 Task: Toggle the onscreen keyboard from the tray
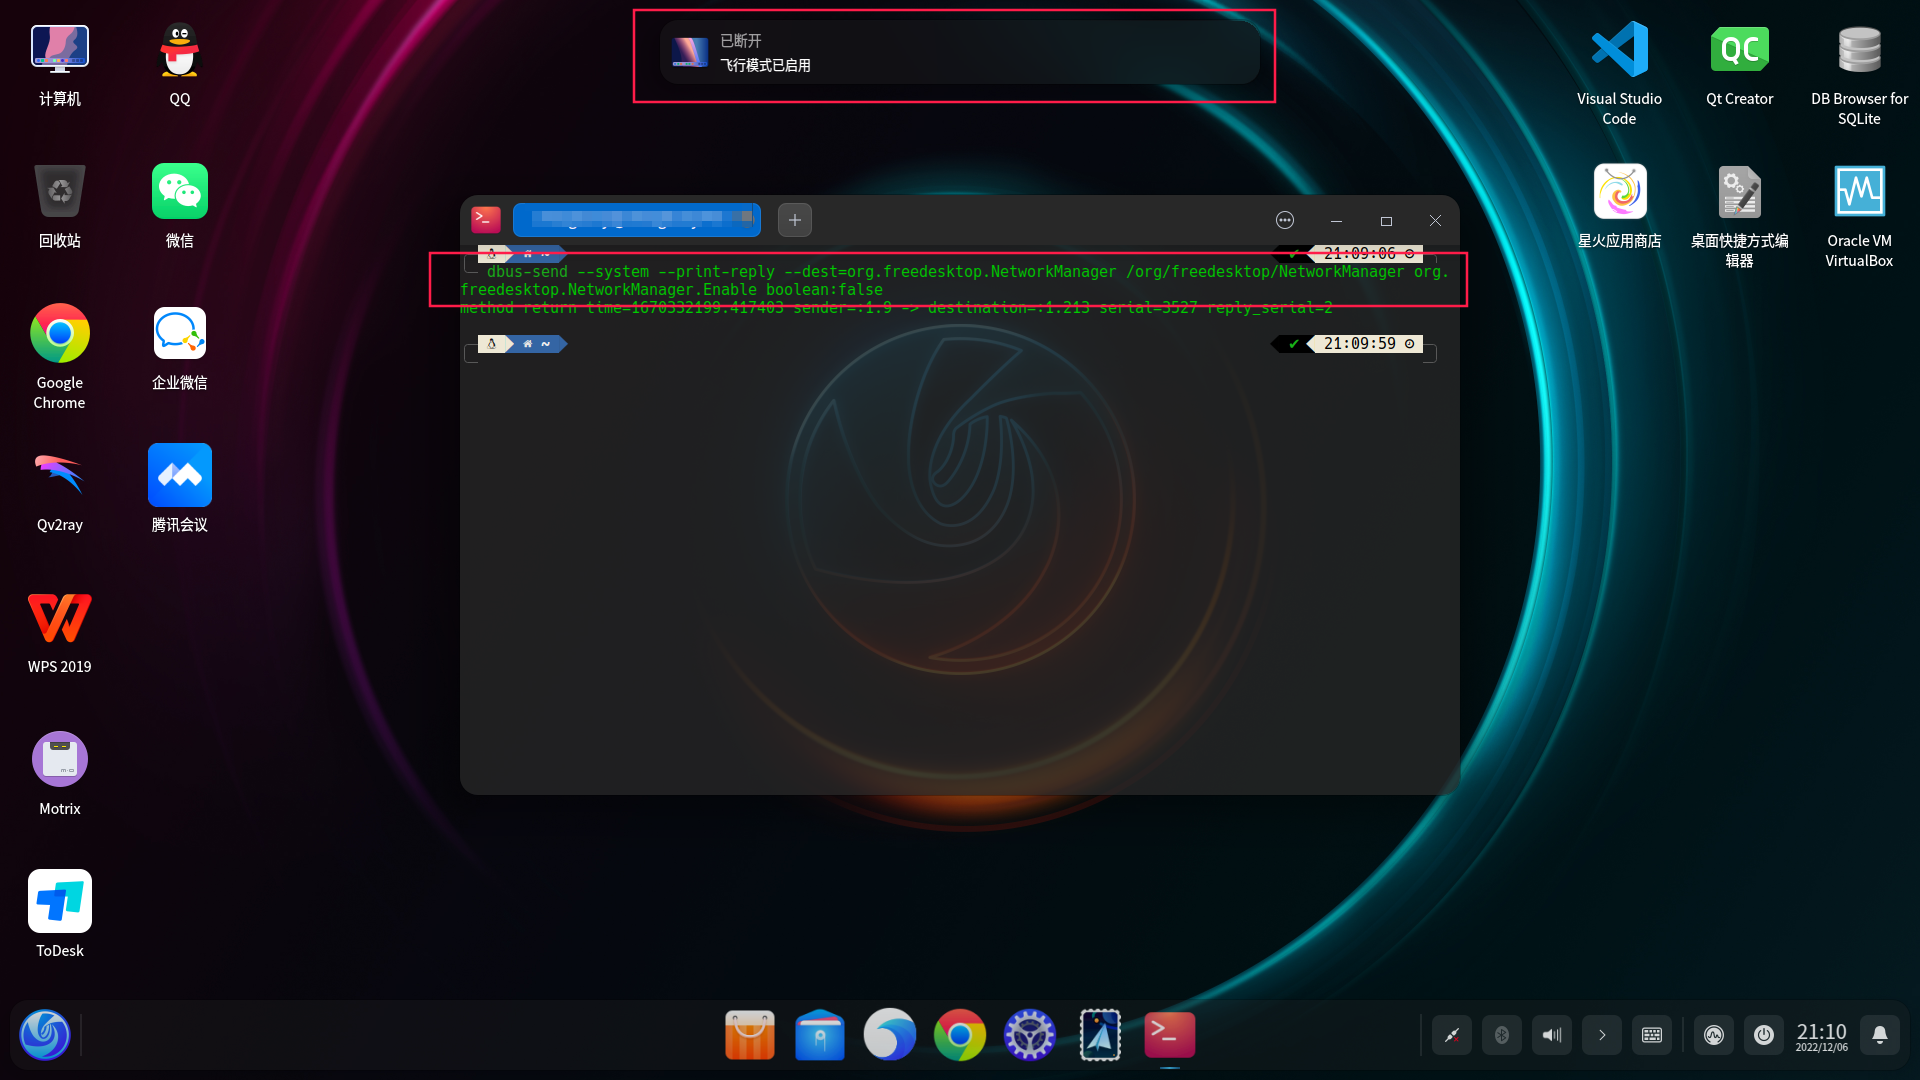(x=1651, y=1035)
